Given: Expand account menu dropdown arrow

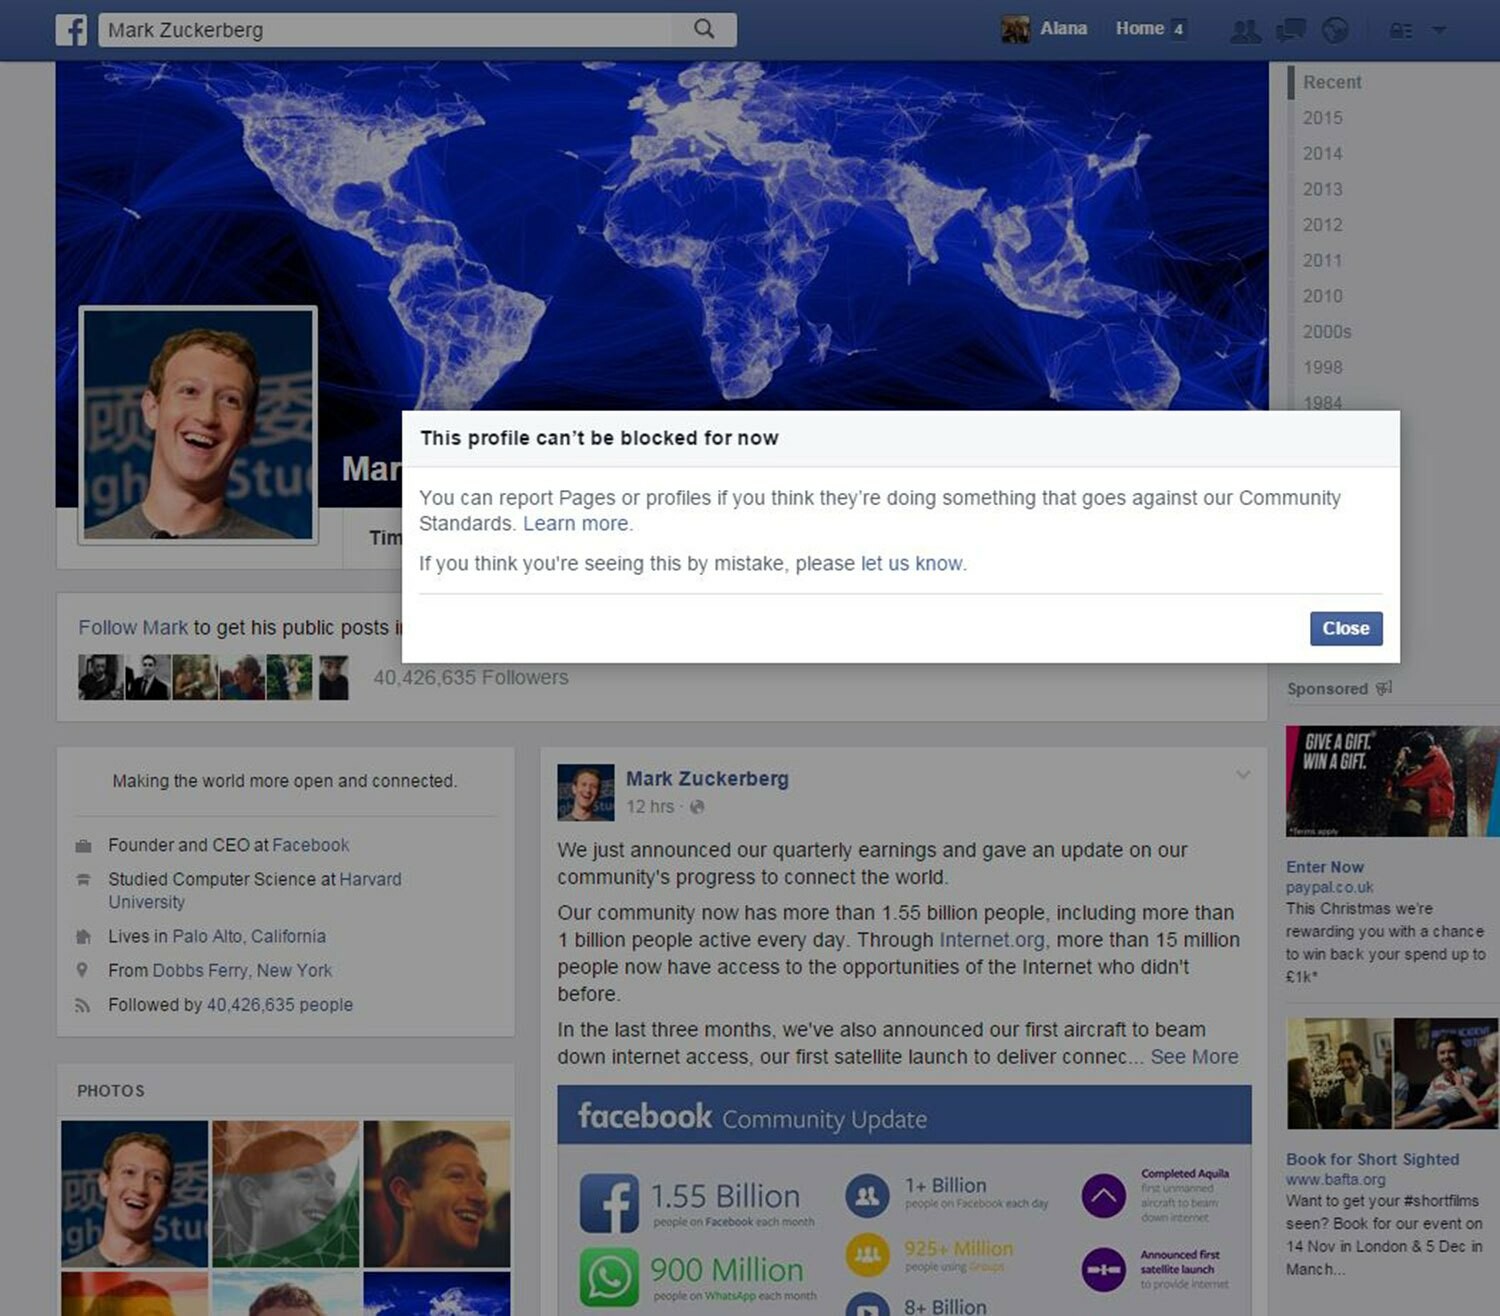Looking at the screenshot, I should tap(1439, 31).
